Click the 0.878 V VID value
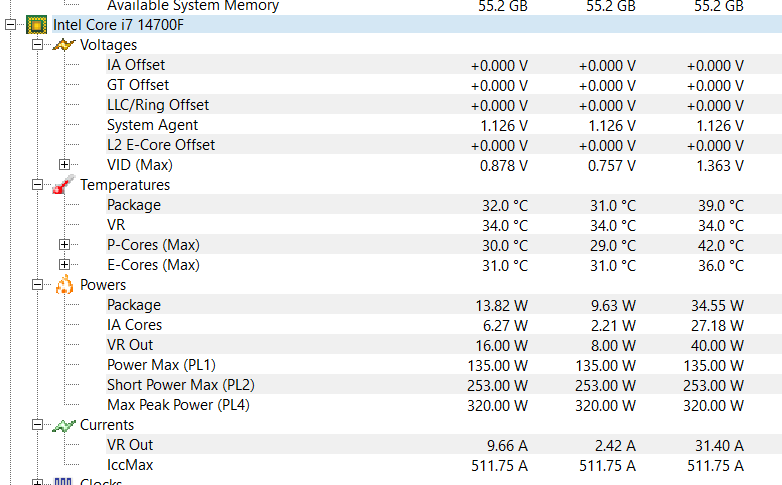 [x=504, y=166]
